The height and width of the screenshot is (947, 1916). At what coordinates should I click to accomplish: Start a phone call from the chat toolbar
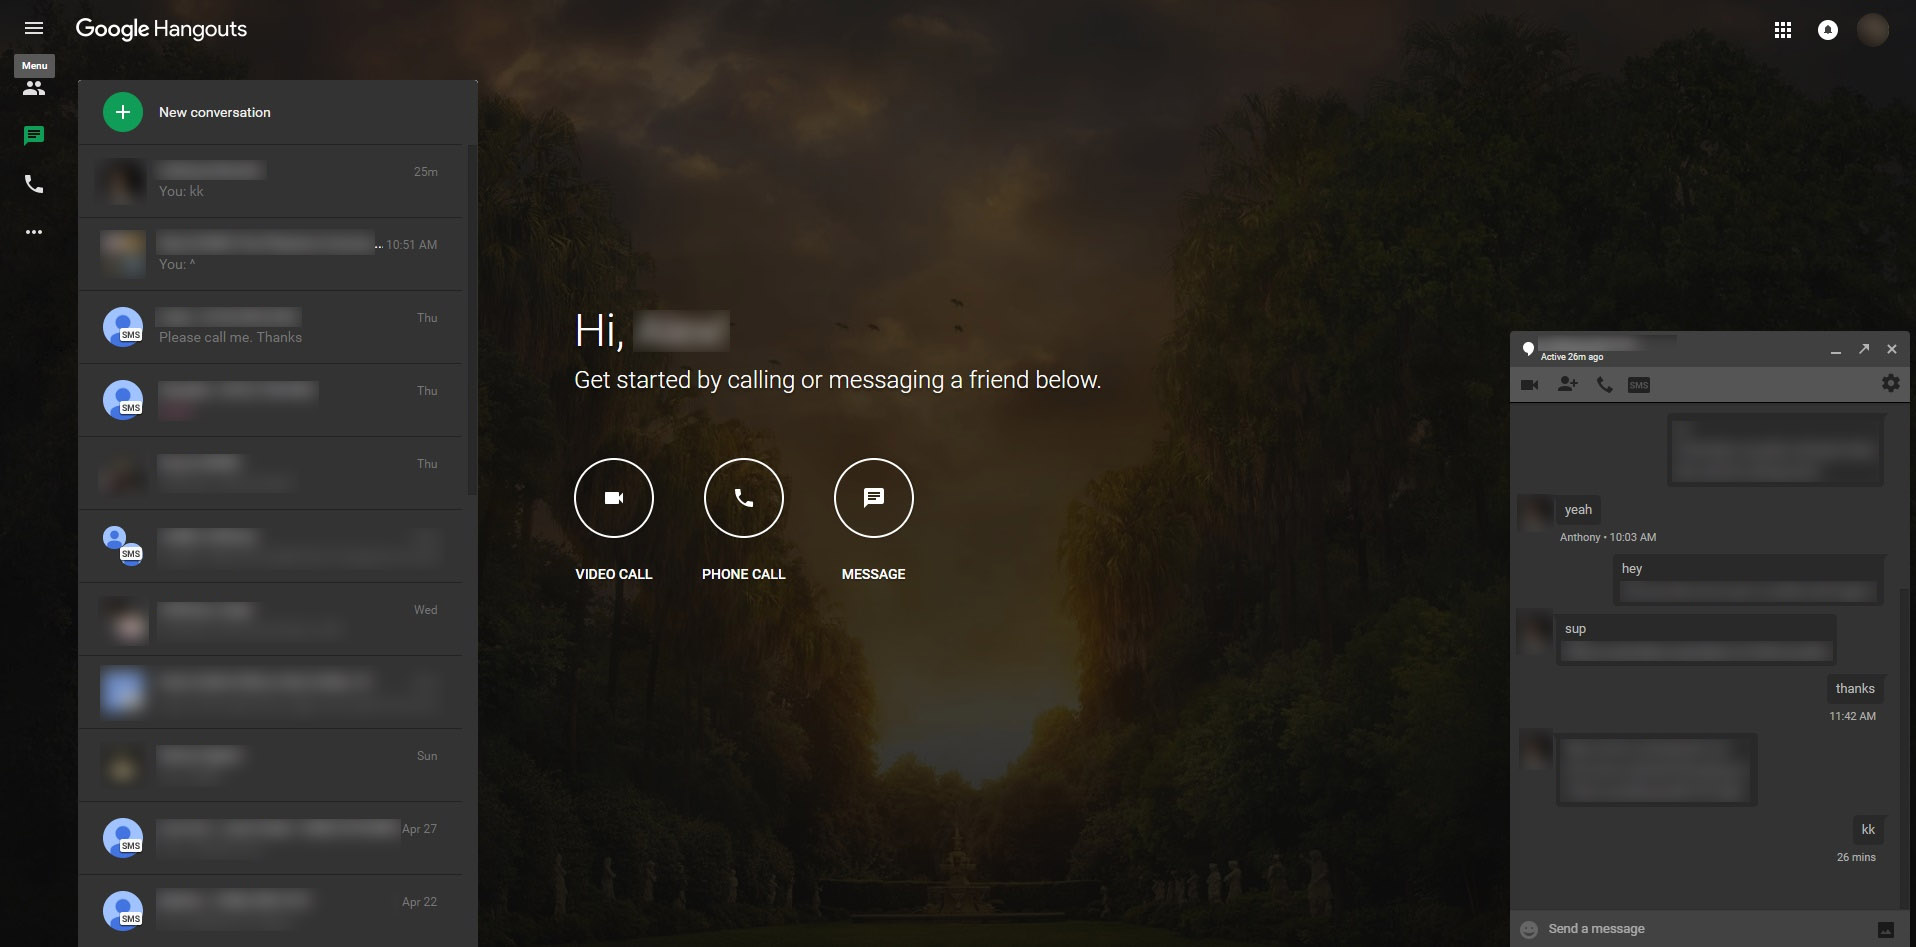tap(1604, 384)
